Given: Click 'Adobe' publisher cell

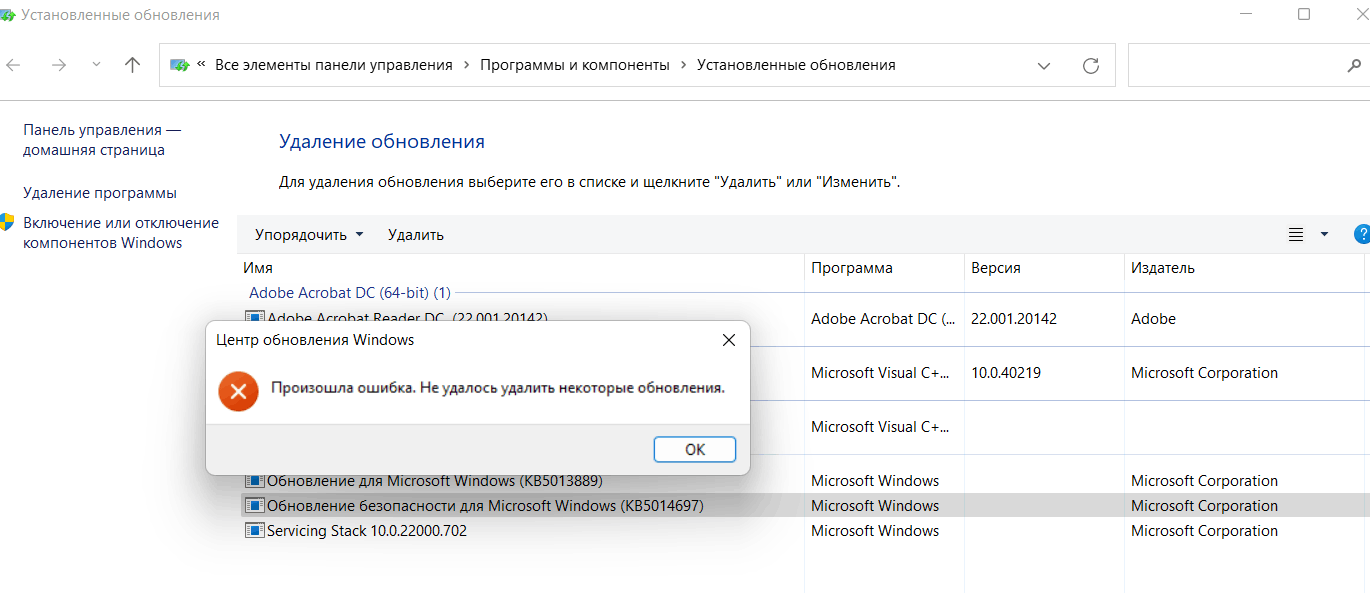Looking at the screenshot, I should coord(1153,319).
